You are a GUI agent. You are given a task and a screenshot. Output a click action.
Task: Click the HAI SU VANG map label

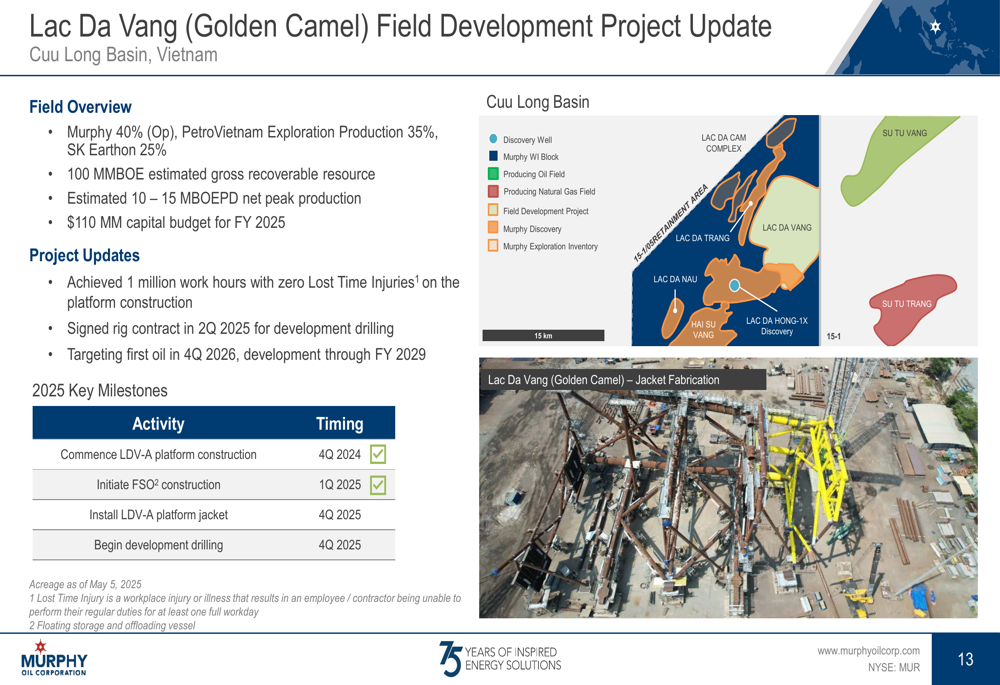point(703,330)
